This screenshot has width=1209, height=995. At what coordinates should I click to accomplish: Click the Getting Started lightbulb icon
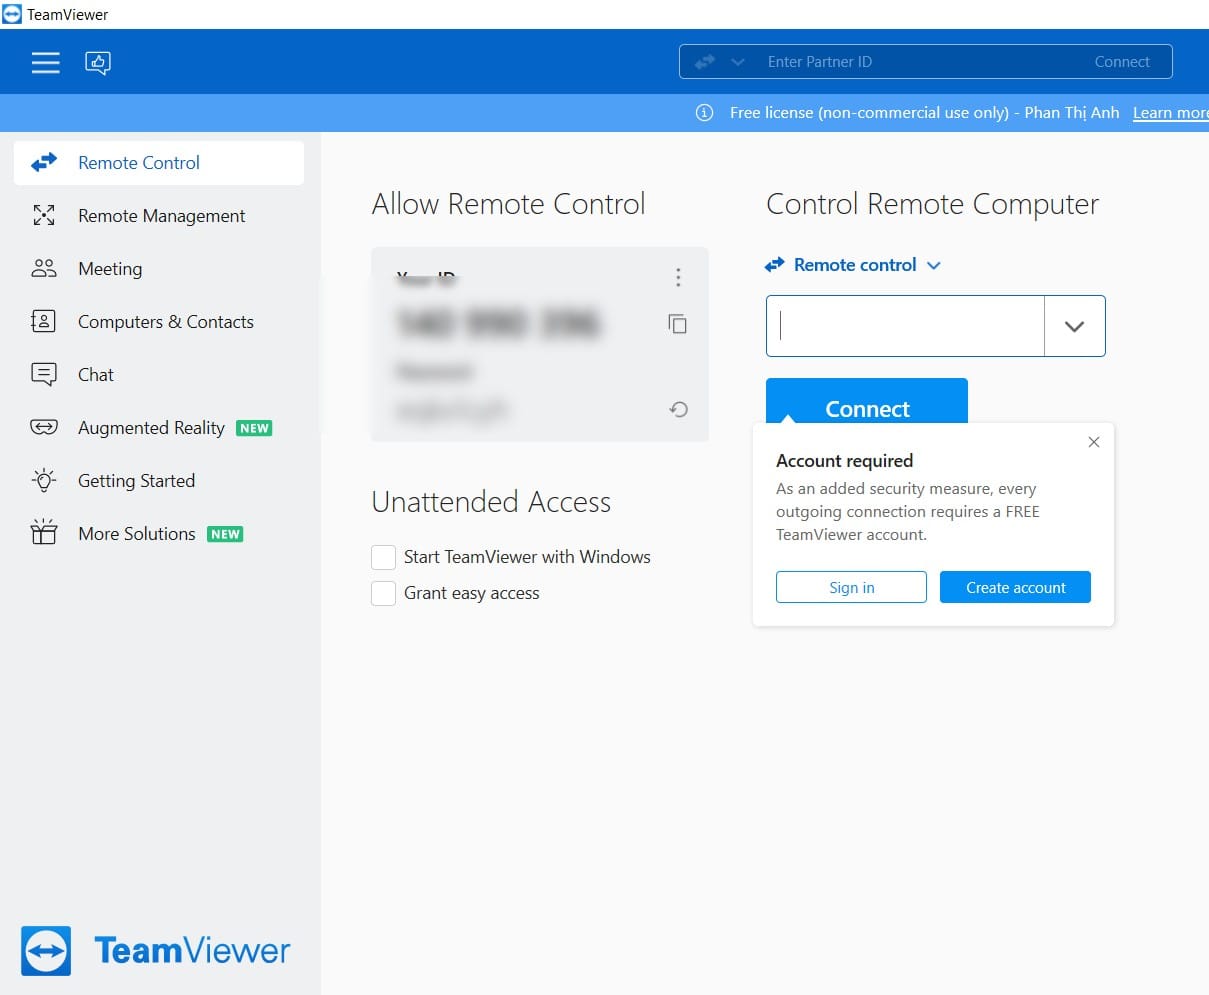[x=44, y=480]
